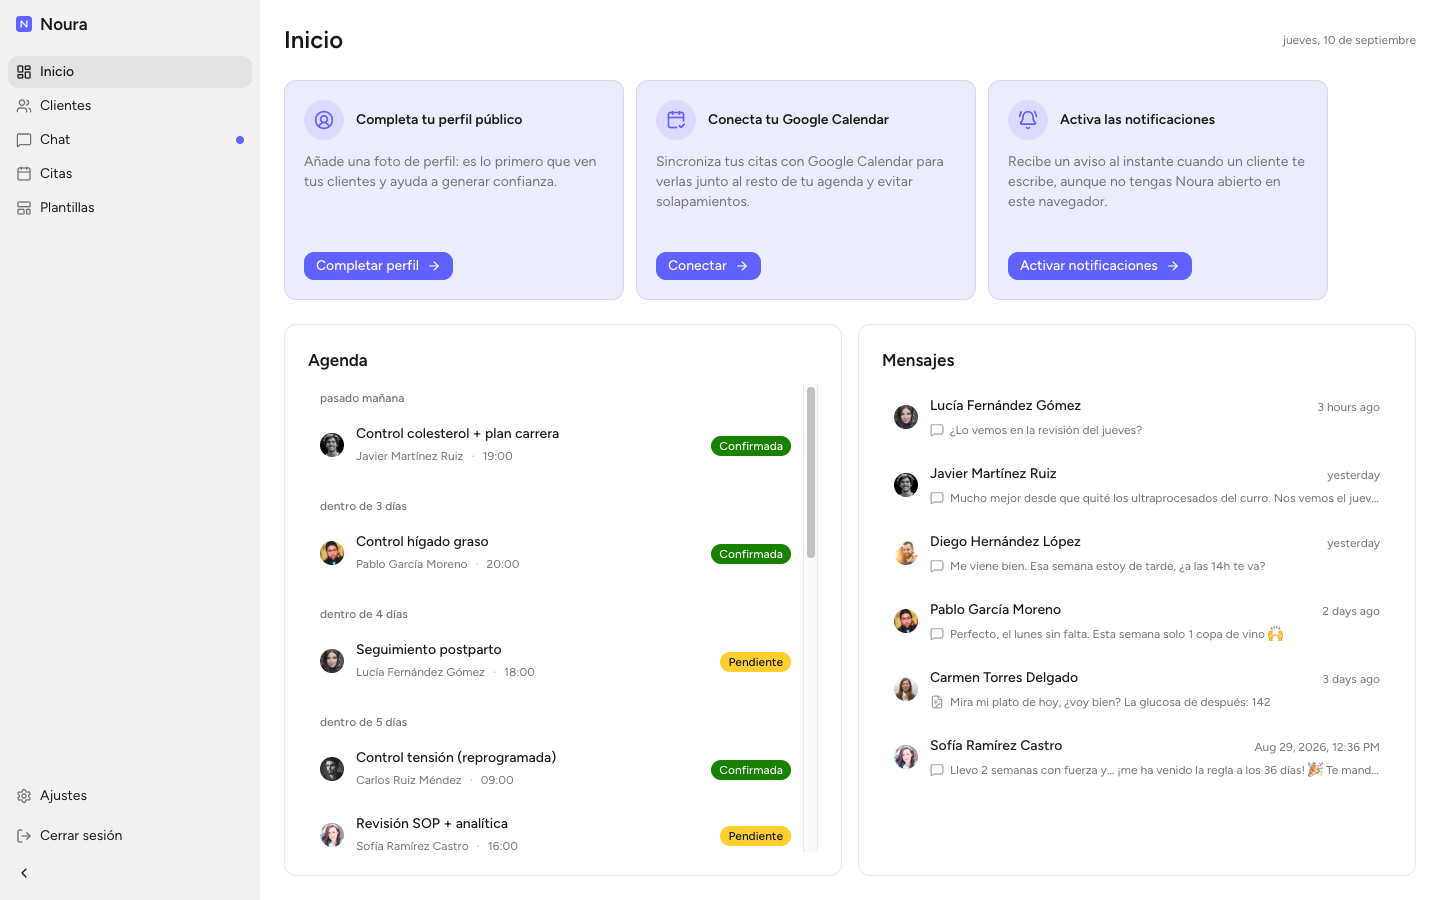1440x900 pixels.
Task: Click the Completar perfil button
Action: pos(378,266)
